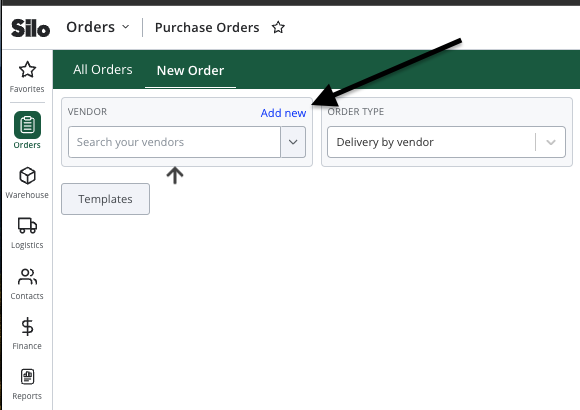Open Contacts people icon

pos(27,276)
